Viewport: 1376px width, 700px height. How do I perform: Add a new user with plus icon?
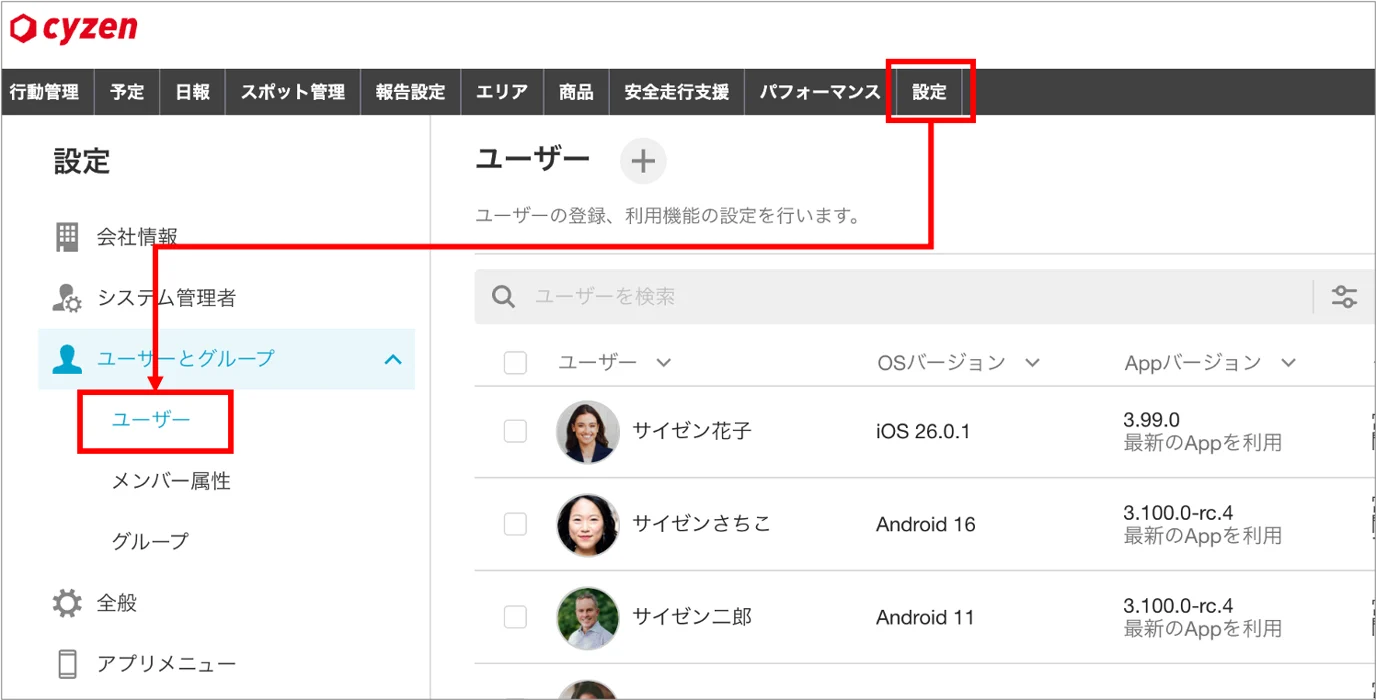[643, 161]
